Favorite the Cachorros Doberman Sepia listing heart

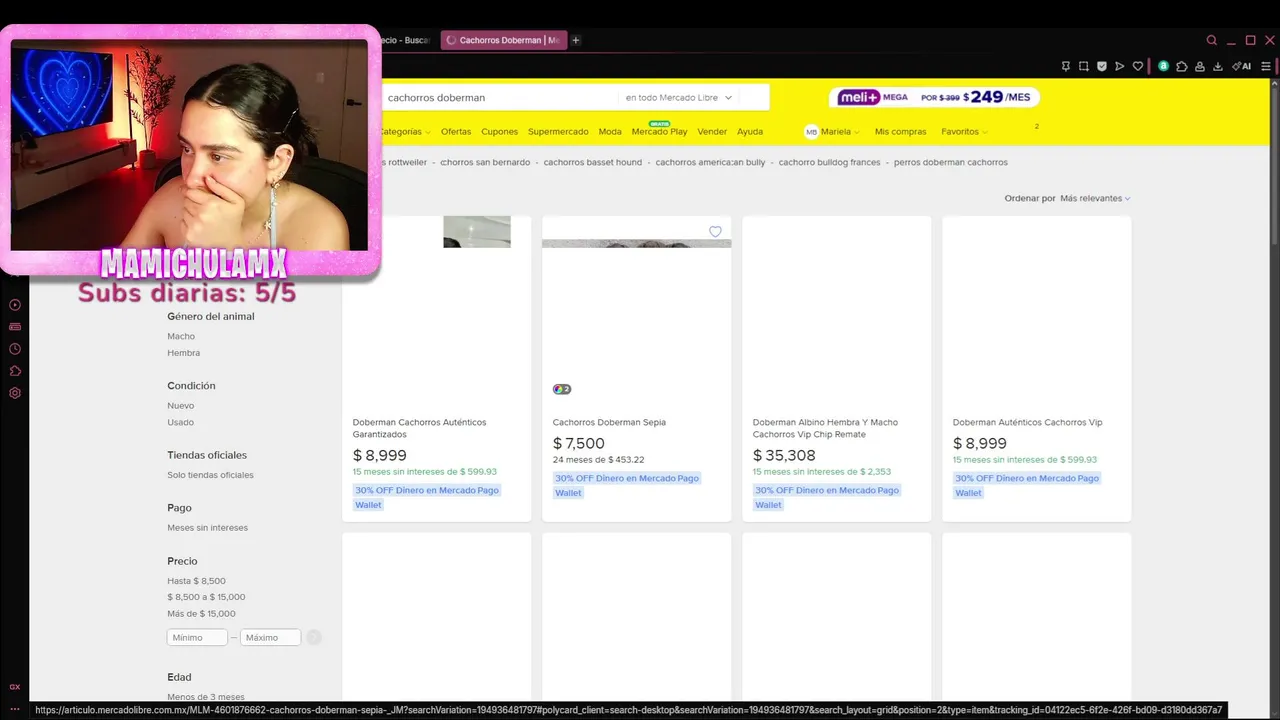click(x=715, y=232)
